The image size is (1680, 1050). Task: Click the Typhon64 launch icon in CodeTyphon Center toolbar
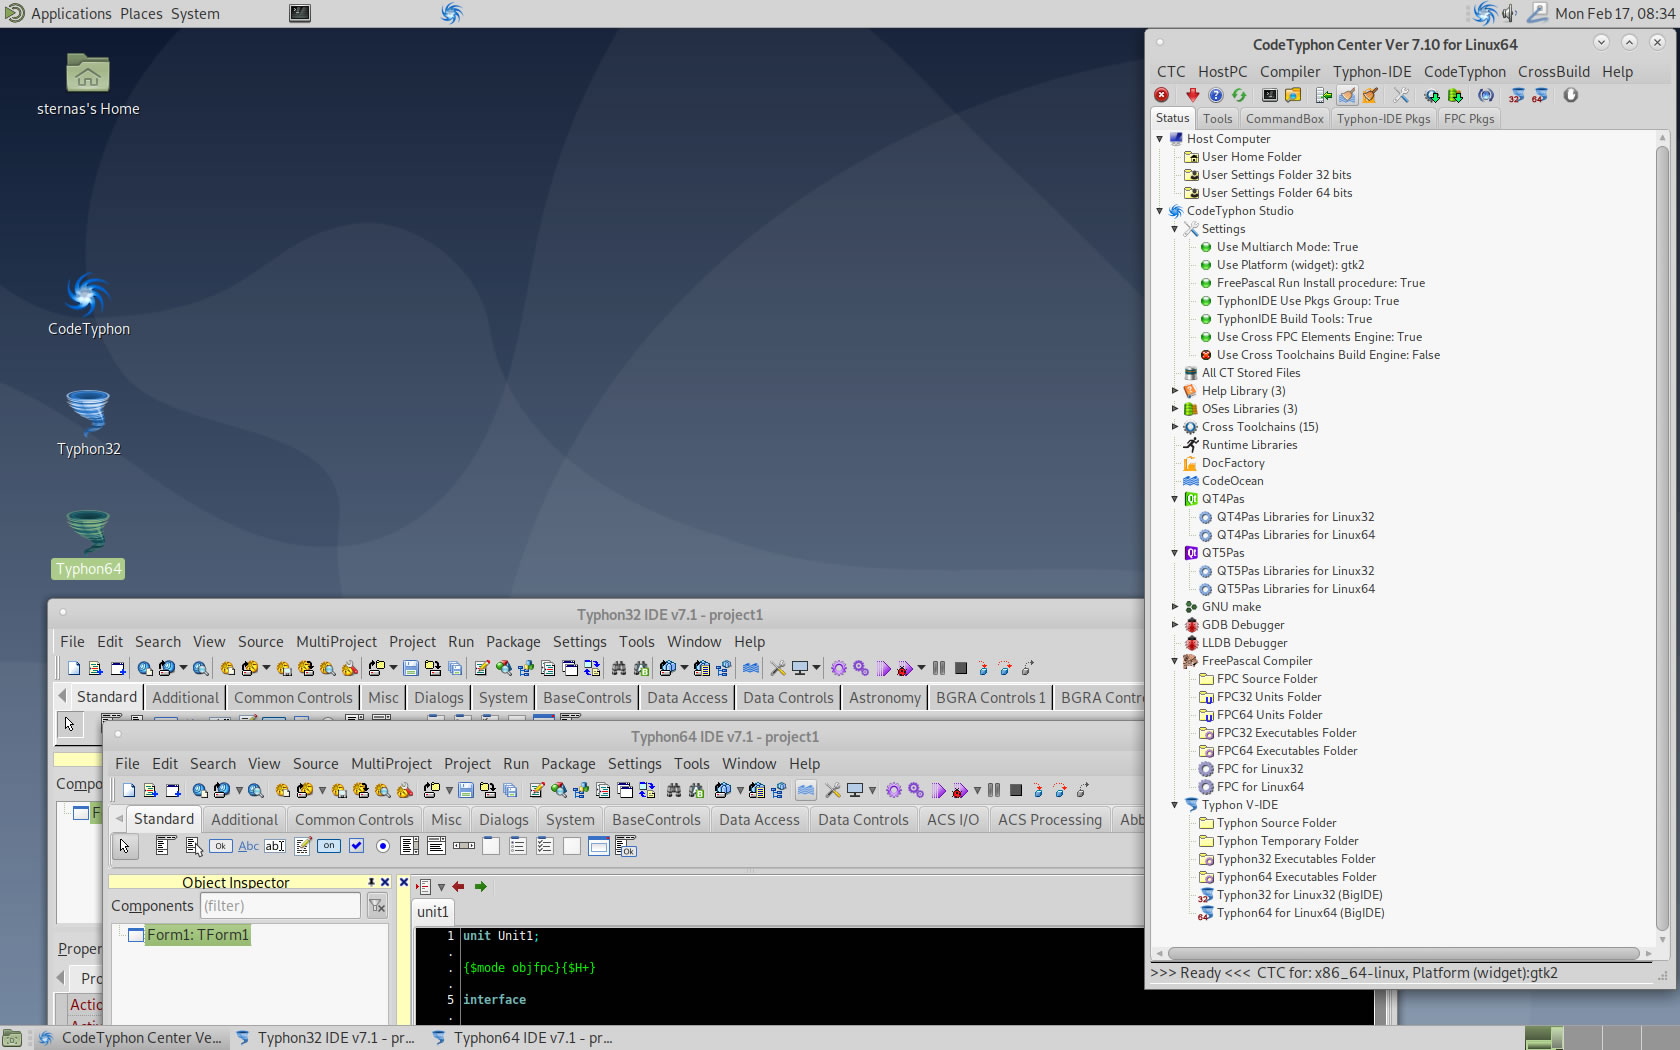point(1540,95)
